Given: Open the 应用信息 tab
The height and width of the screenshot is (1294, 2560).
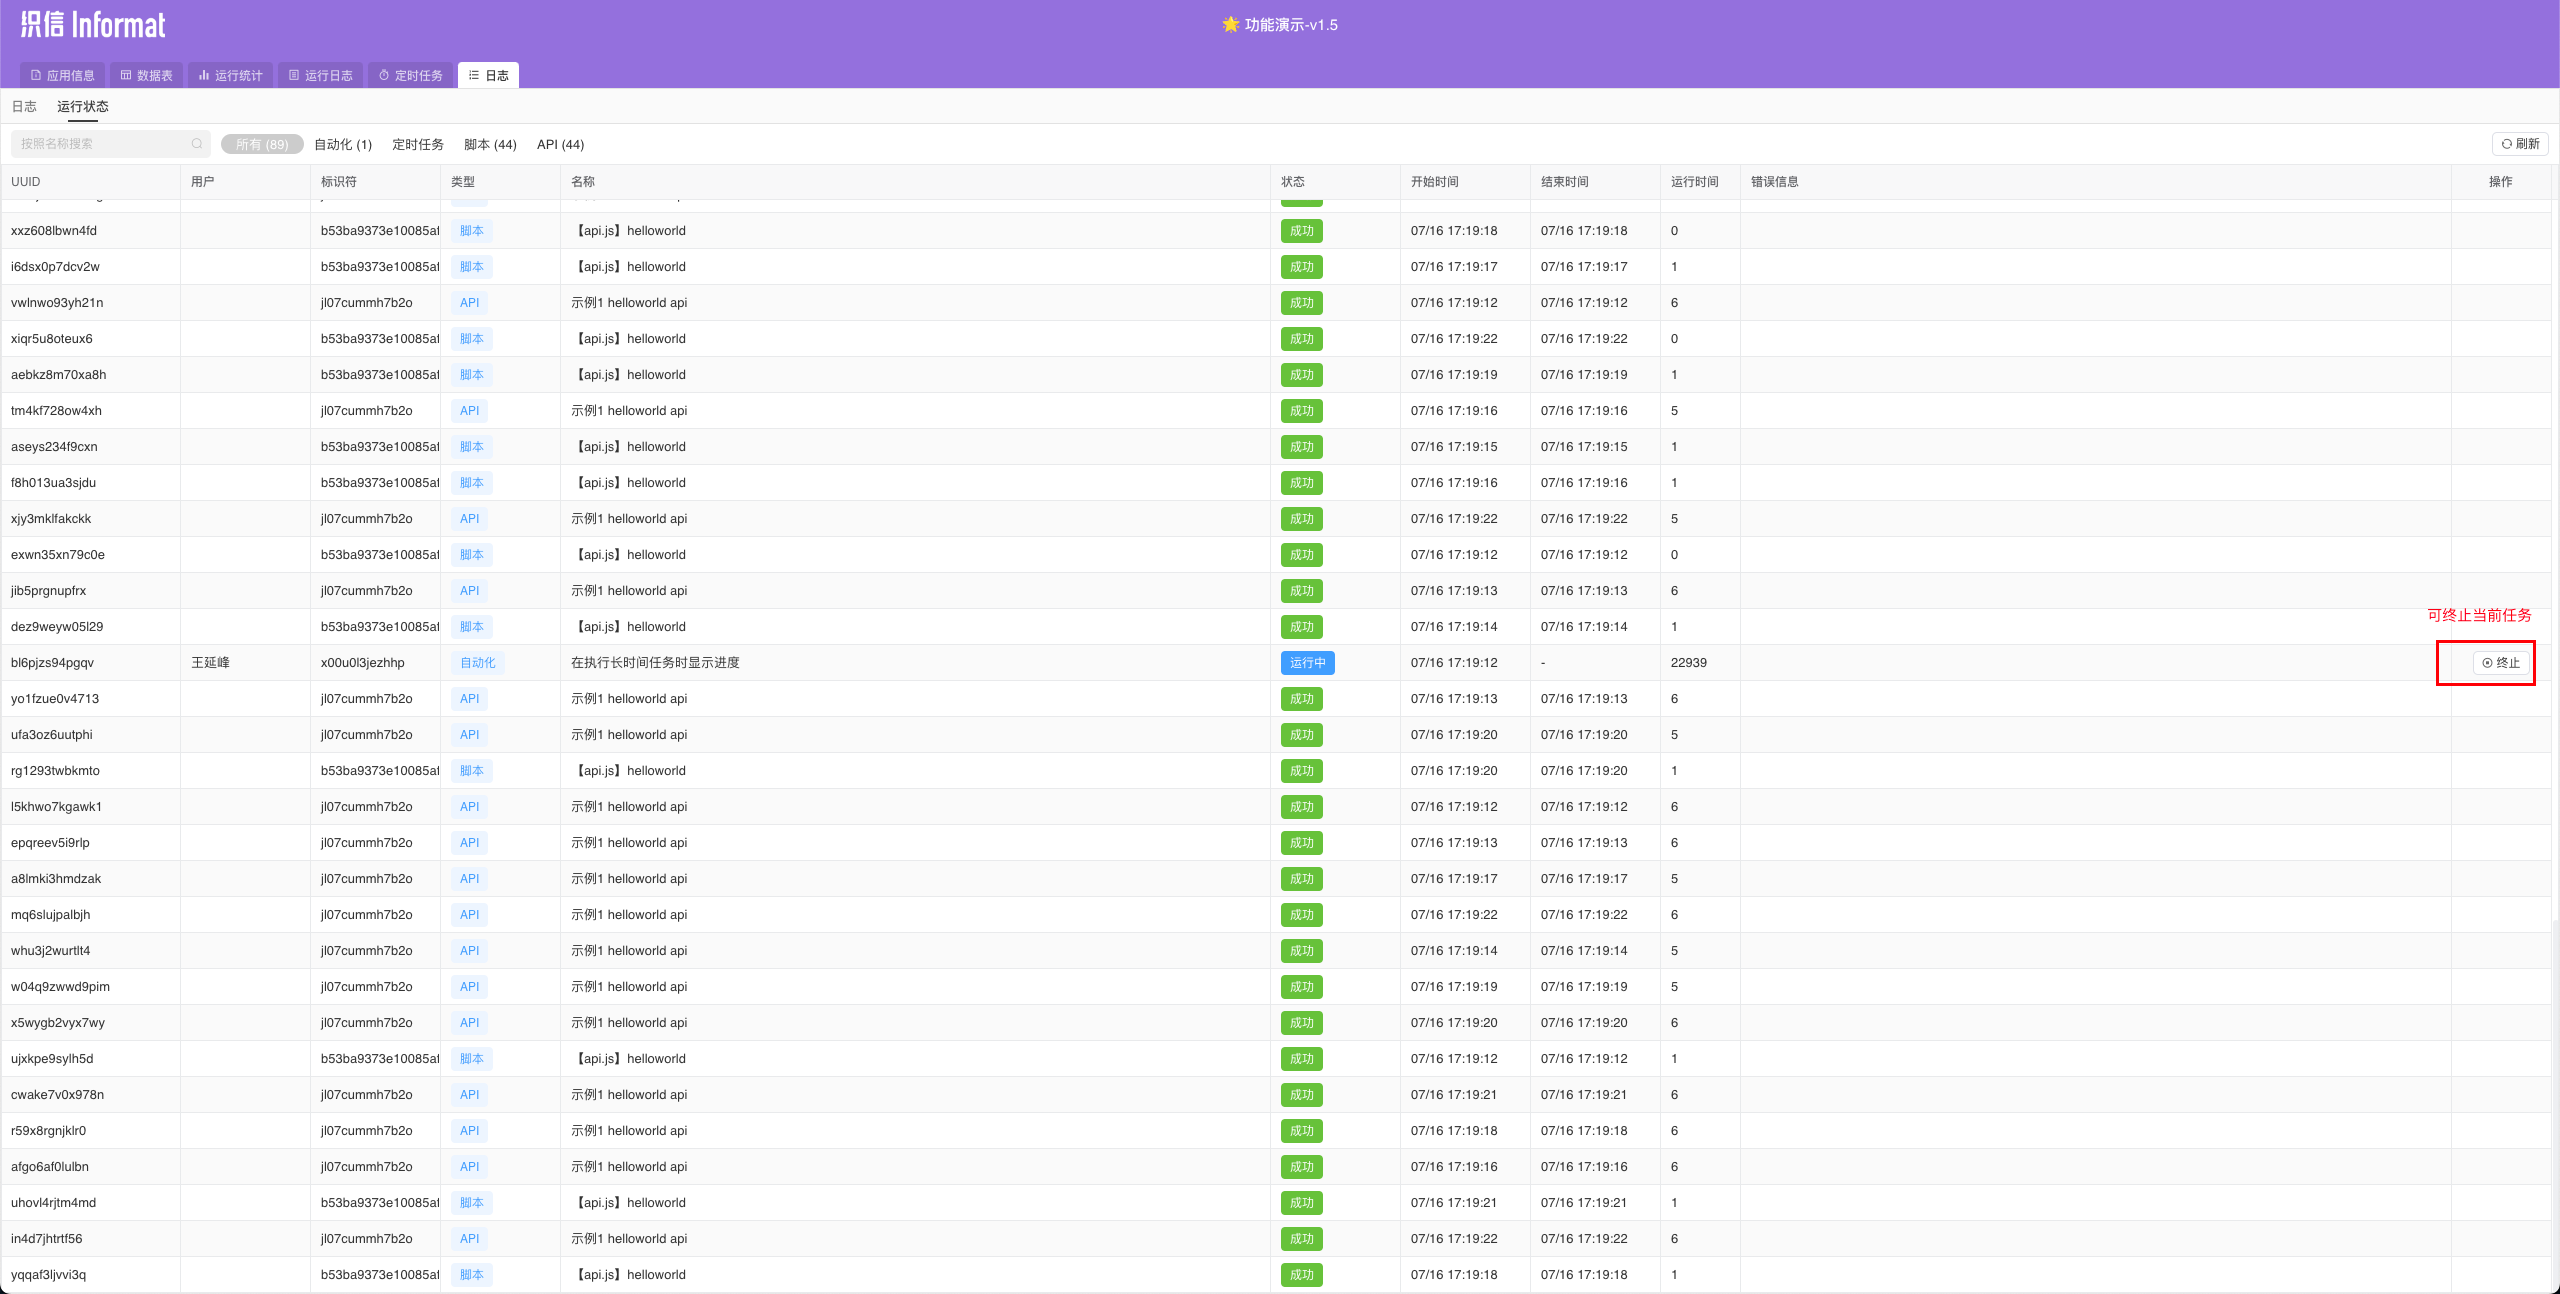Looking at the screenshot, I should coord(62,75).
